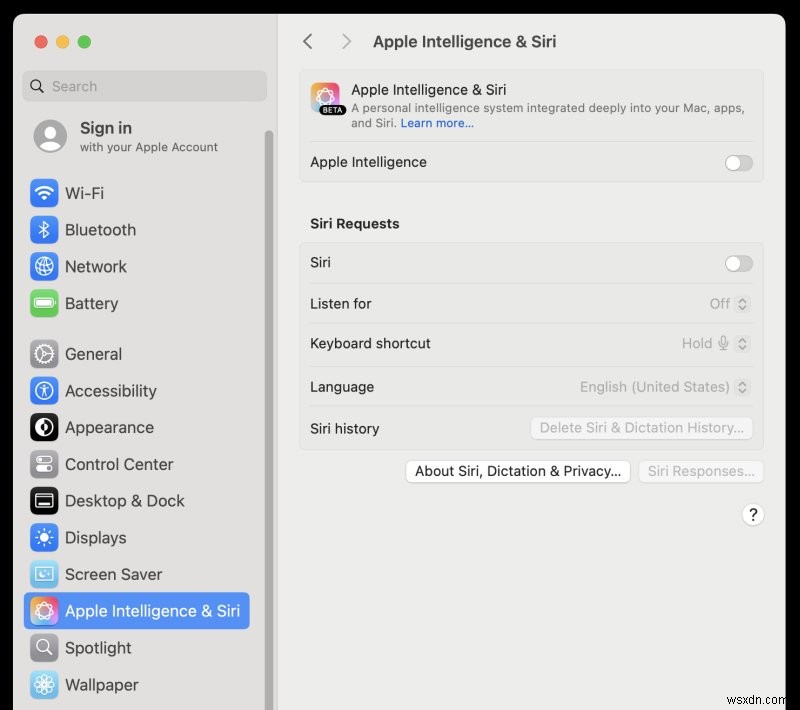Viewport: 800px width, 710px height.
Task: Open Battery via the green icon
Action: pyautogui.click(x=44, y=303)
